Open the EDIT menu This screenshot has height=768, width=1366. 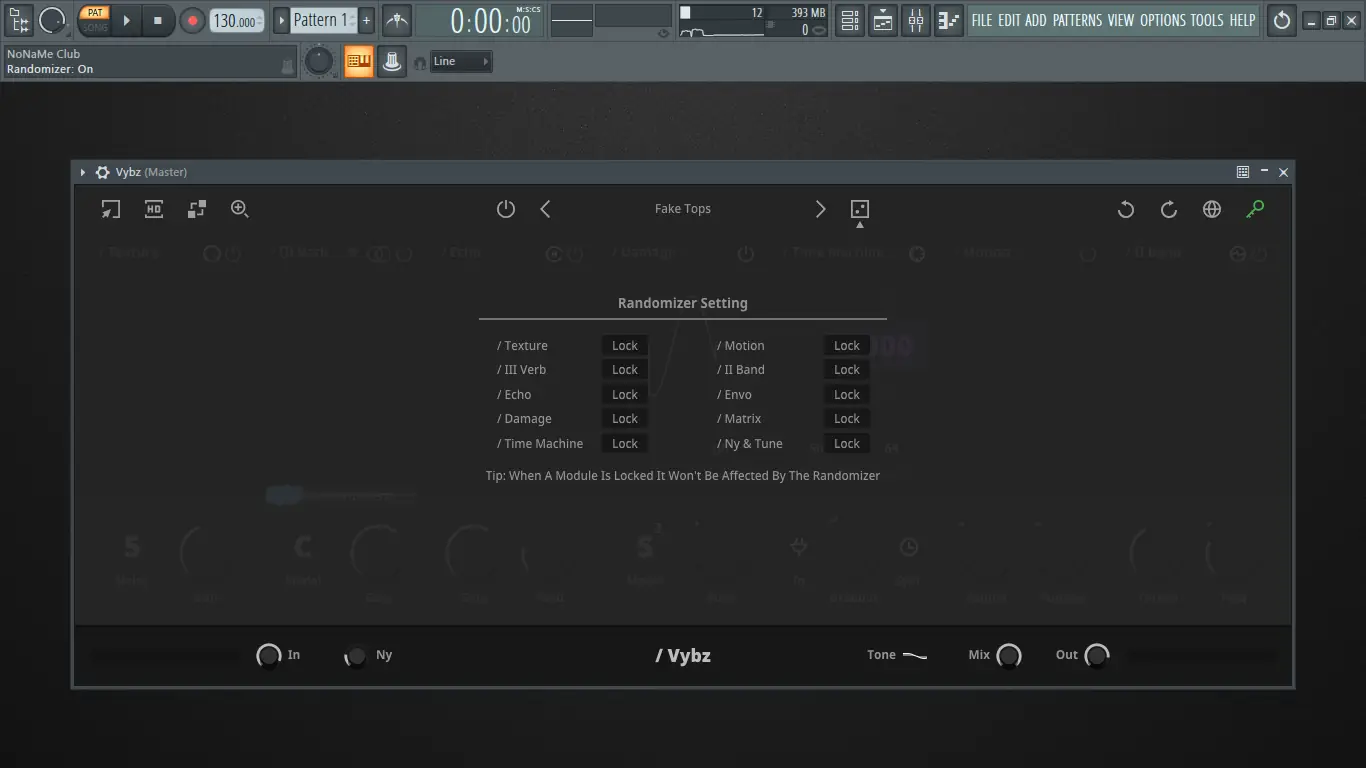point(1009,20)
